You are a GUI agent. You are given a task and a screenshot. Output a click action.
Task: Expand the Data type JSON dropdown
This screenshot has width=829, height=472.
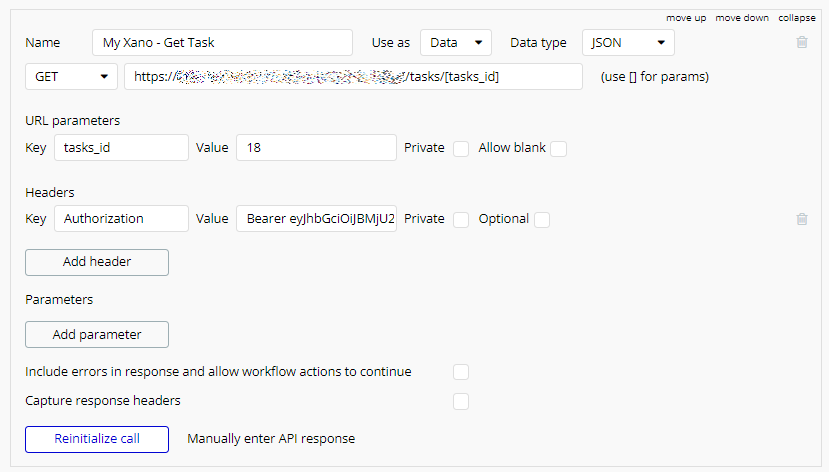tap(628, 43)
